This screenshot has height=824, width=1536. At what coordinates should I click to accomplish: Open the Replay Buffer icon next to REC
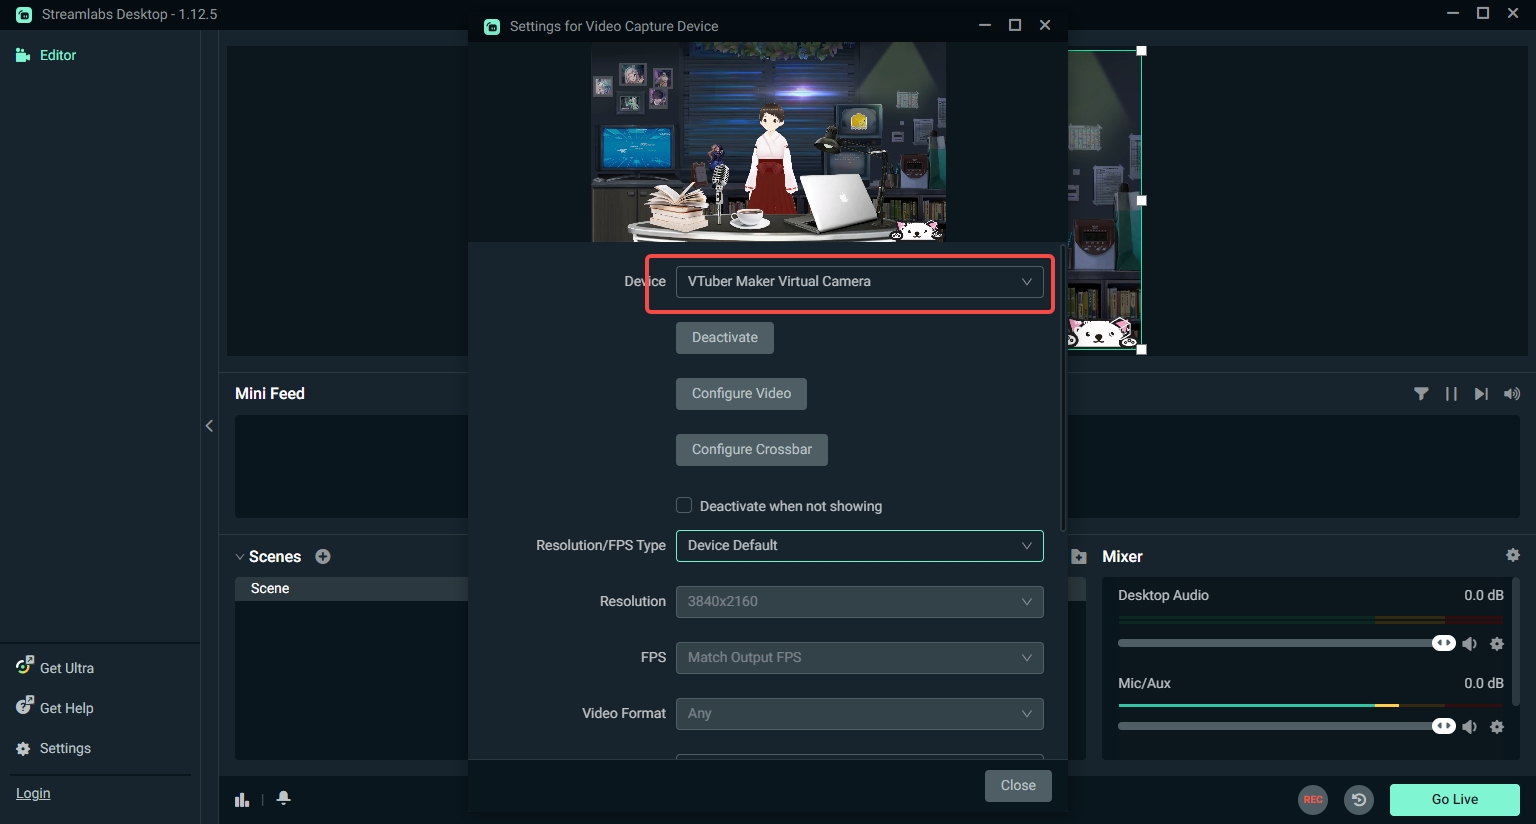click(1359, 799)
